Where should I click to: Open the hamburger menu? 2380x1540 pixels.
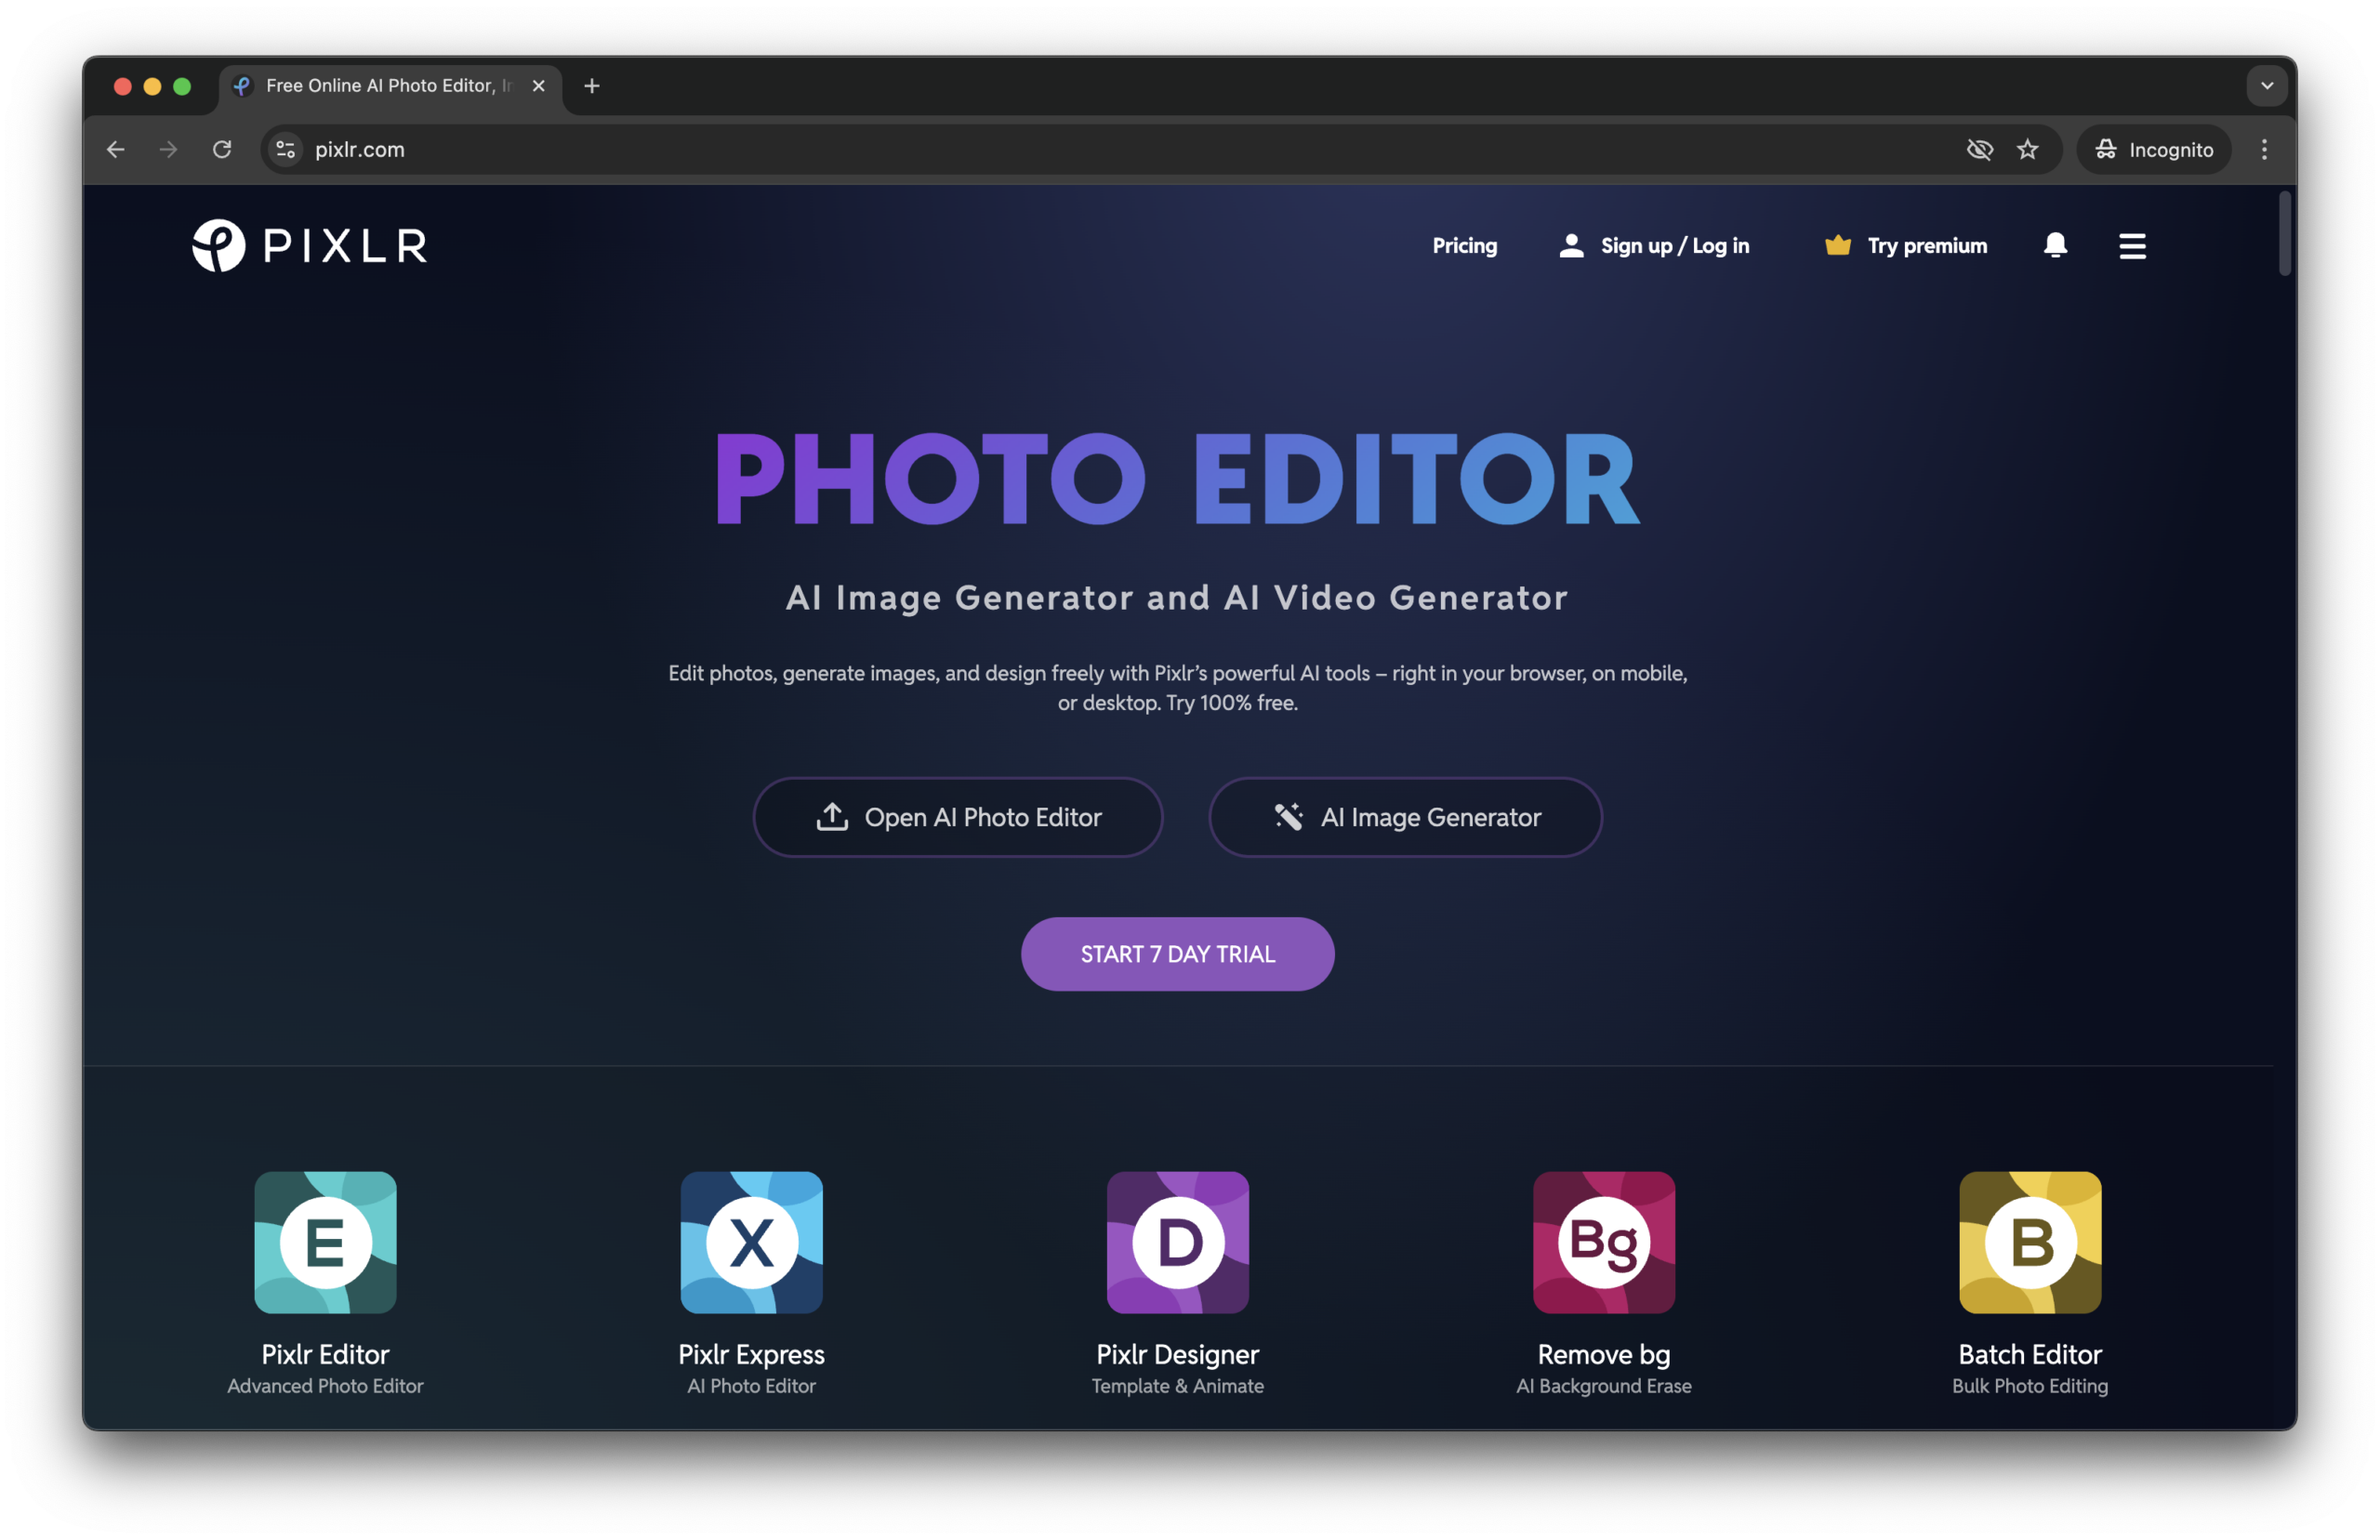click(x=2132, y=246)
